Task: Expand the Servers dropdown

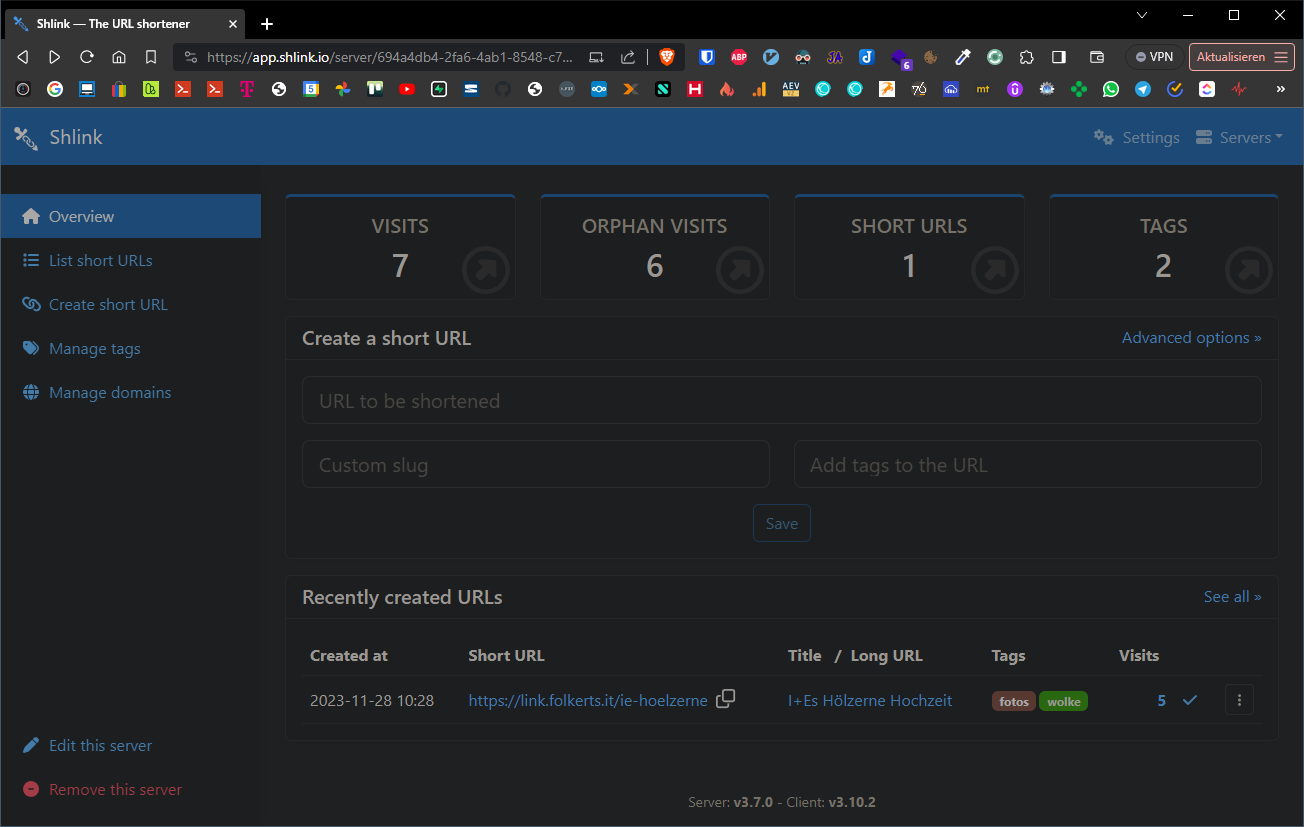Action: (x=1240, y=138)
